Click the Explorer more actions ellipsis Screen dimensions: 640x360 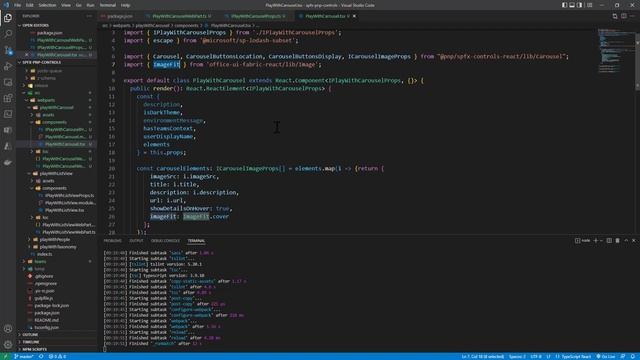[x=89, y=16]
